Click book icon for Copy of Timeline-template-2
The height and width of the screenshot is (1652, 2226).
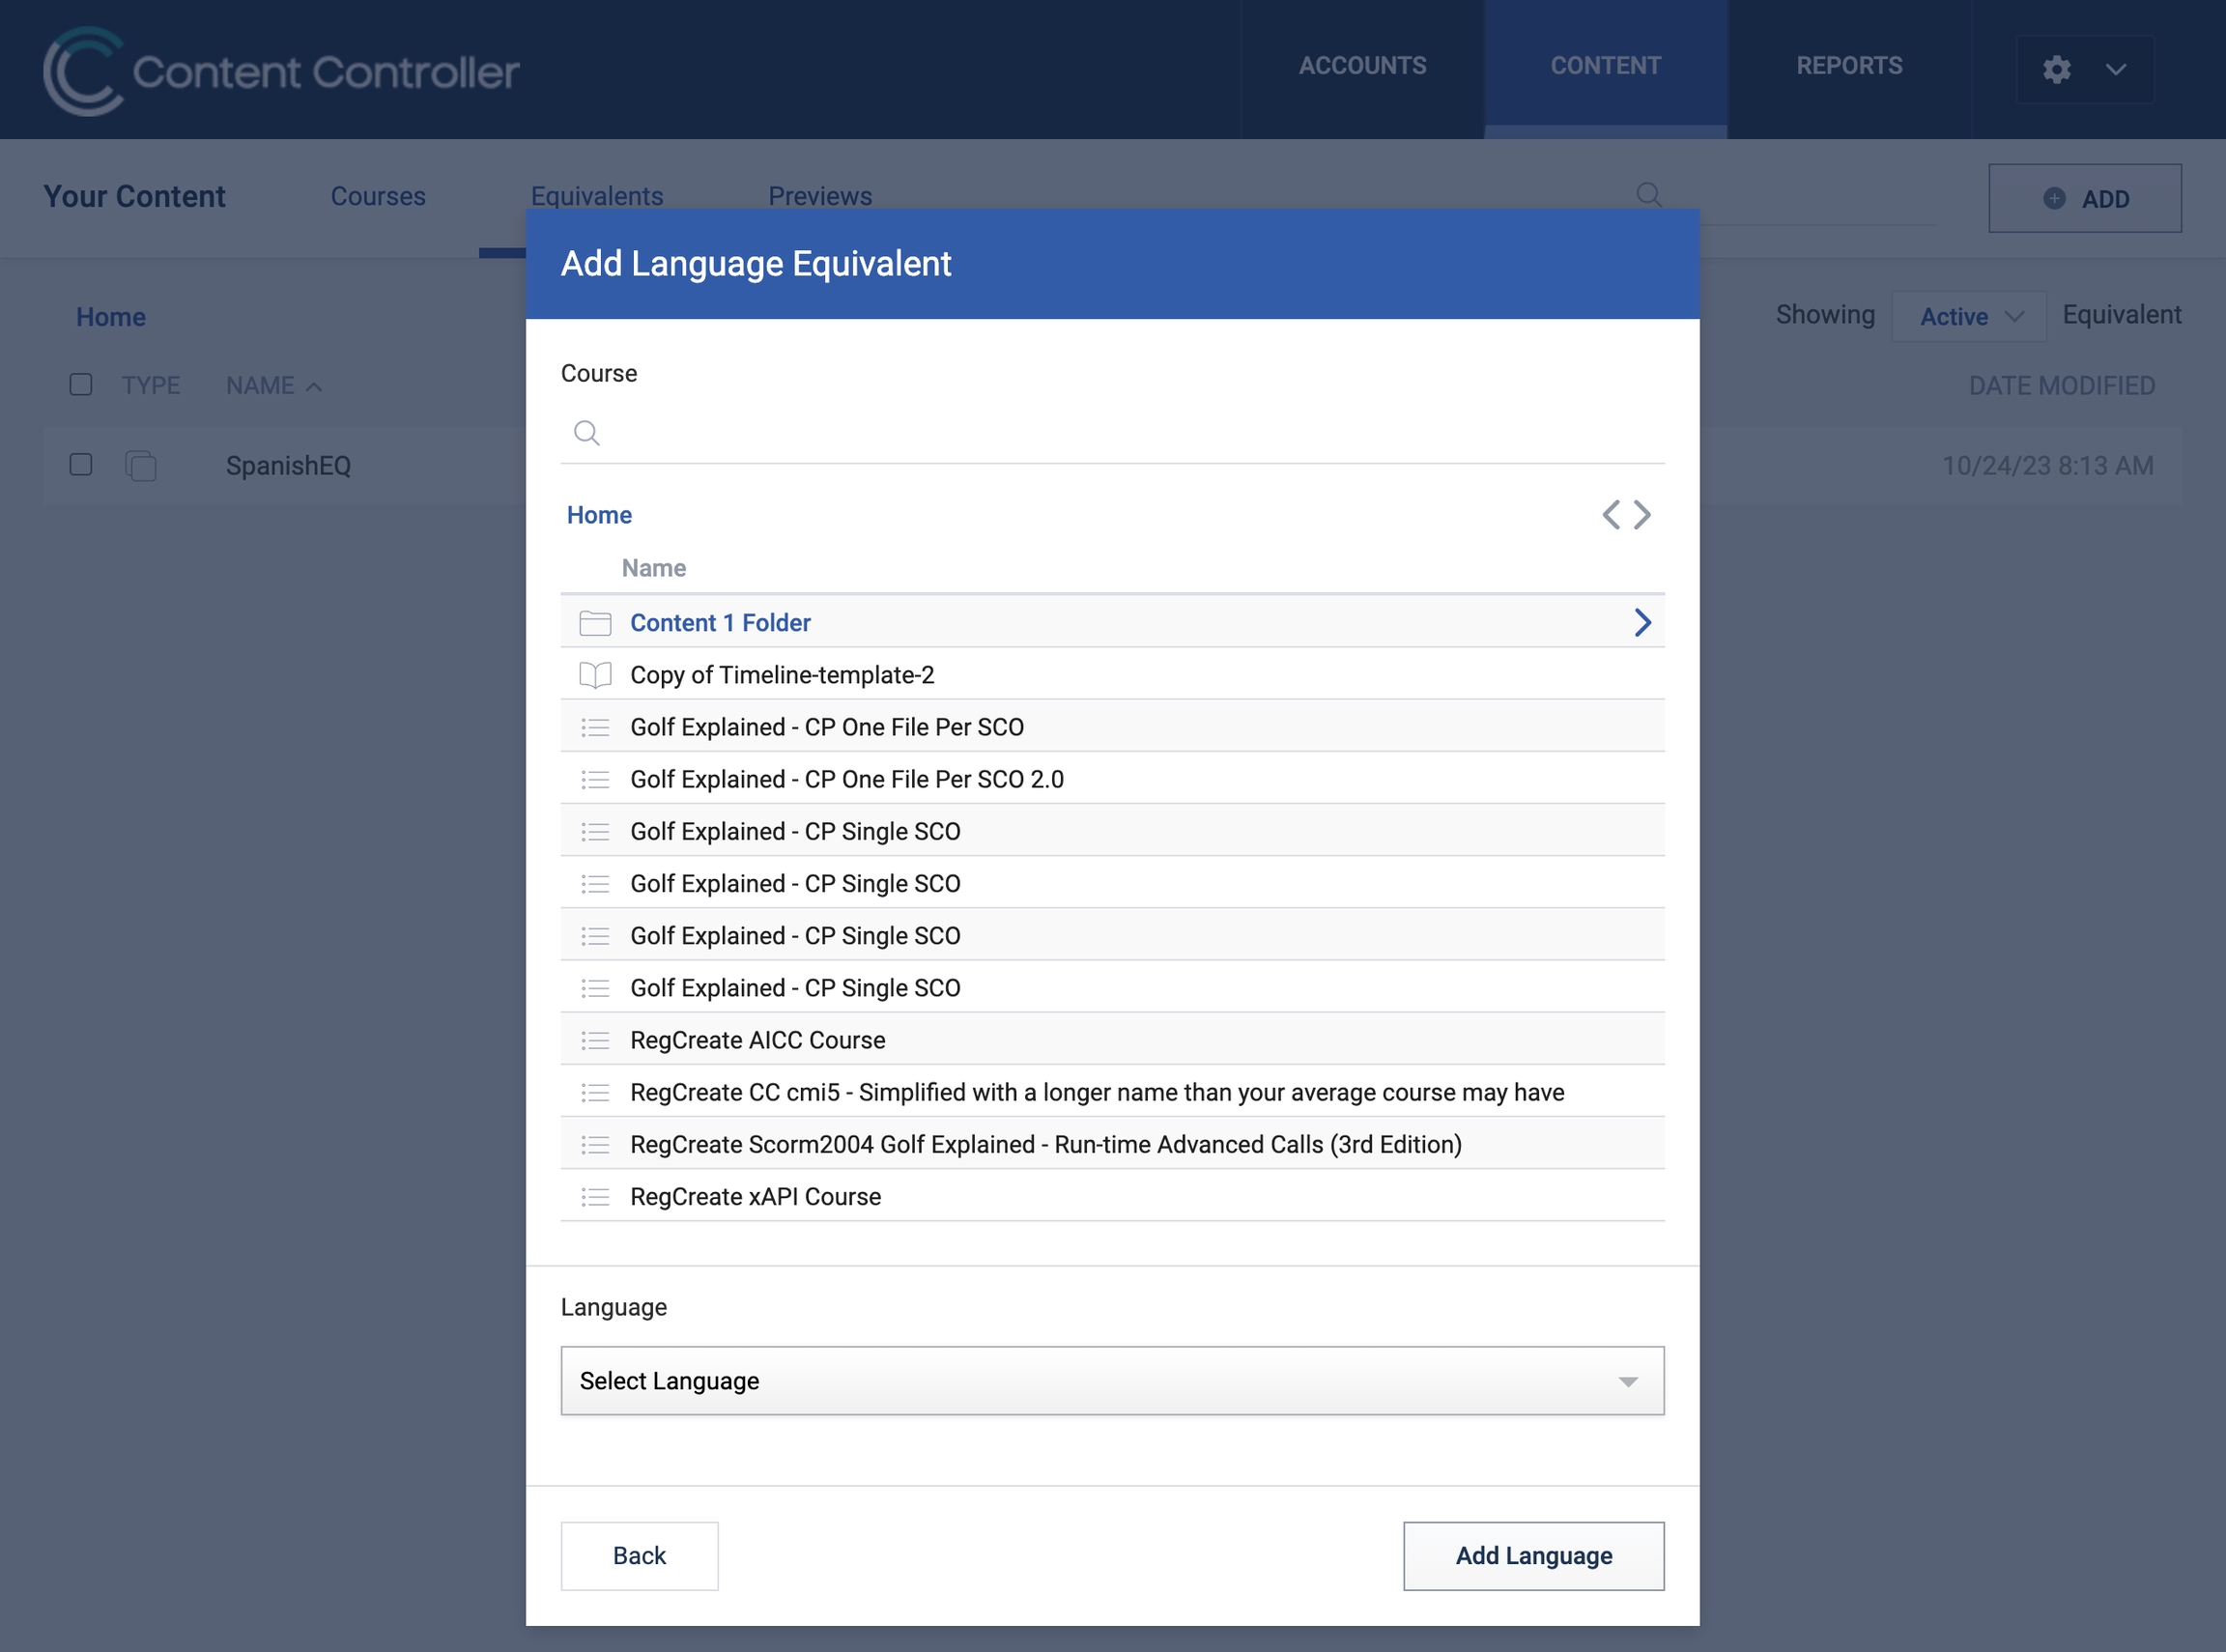coord(595,675)
